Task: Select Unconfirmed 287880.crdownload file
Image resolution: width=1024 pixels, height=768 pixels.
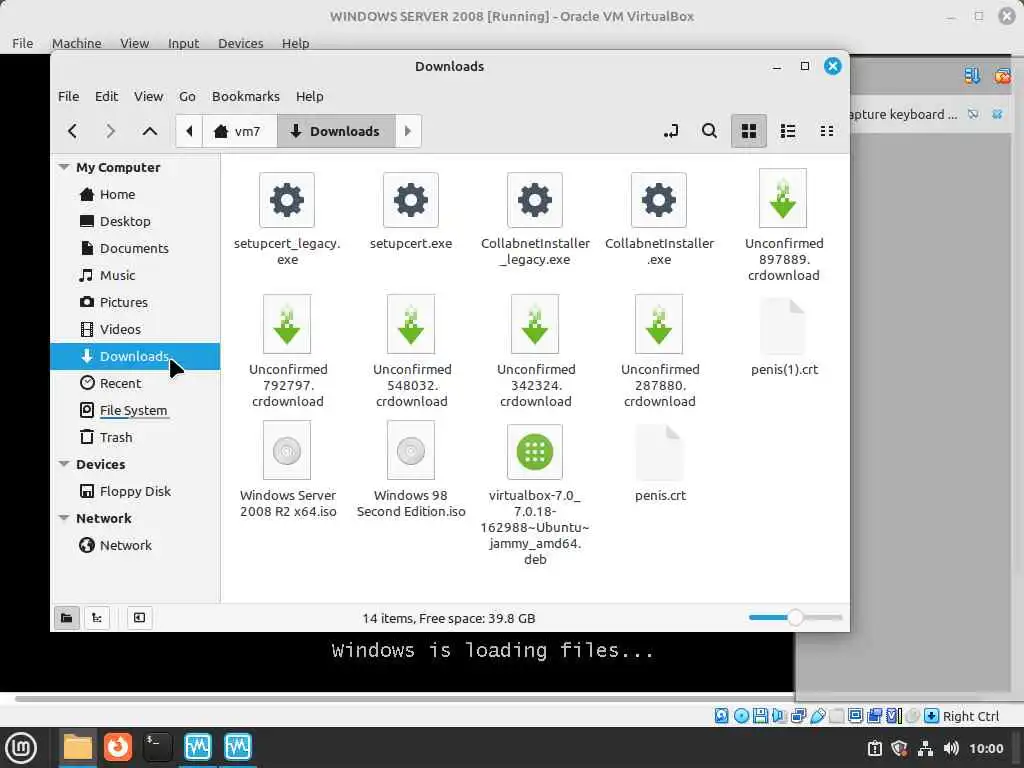Action: [660, 351]
